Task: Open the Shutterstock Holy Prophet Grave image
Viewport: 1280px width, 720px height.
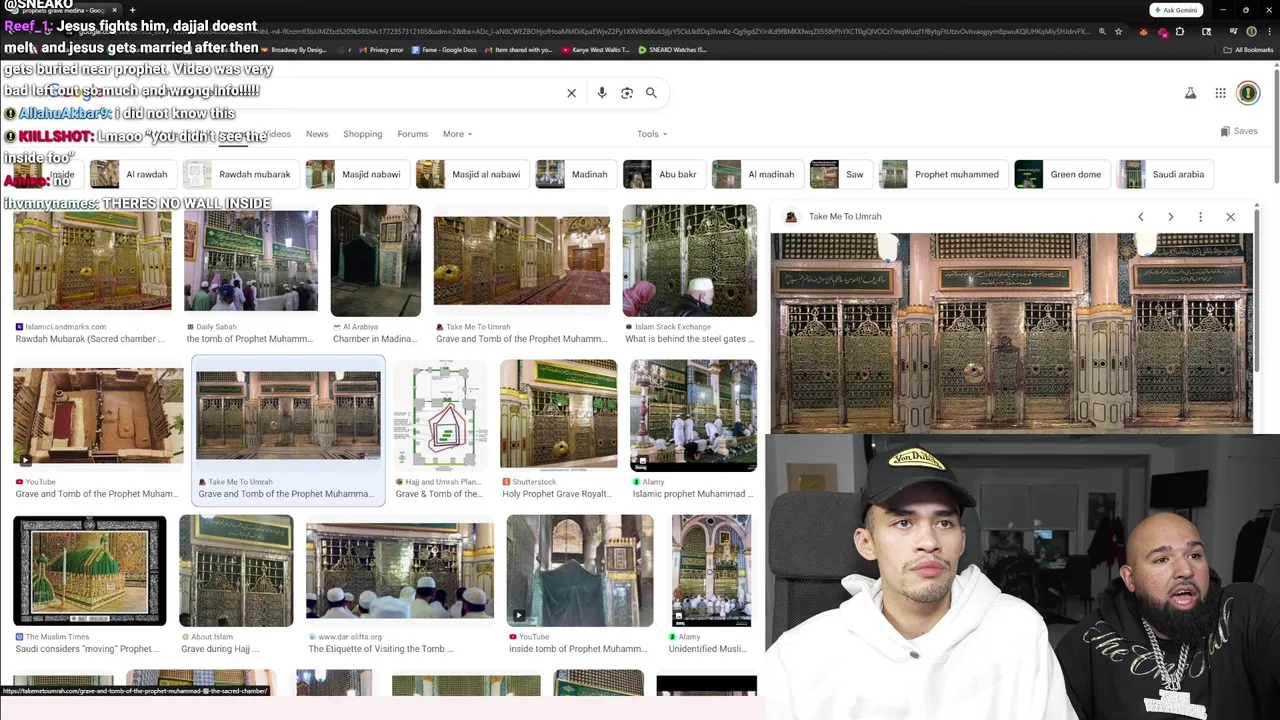Action: point(558,414)
